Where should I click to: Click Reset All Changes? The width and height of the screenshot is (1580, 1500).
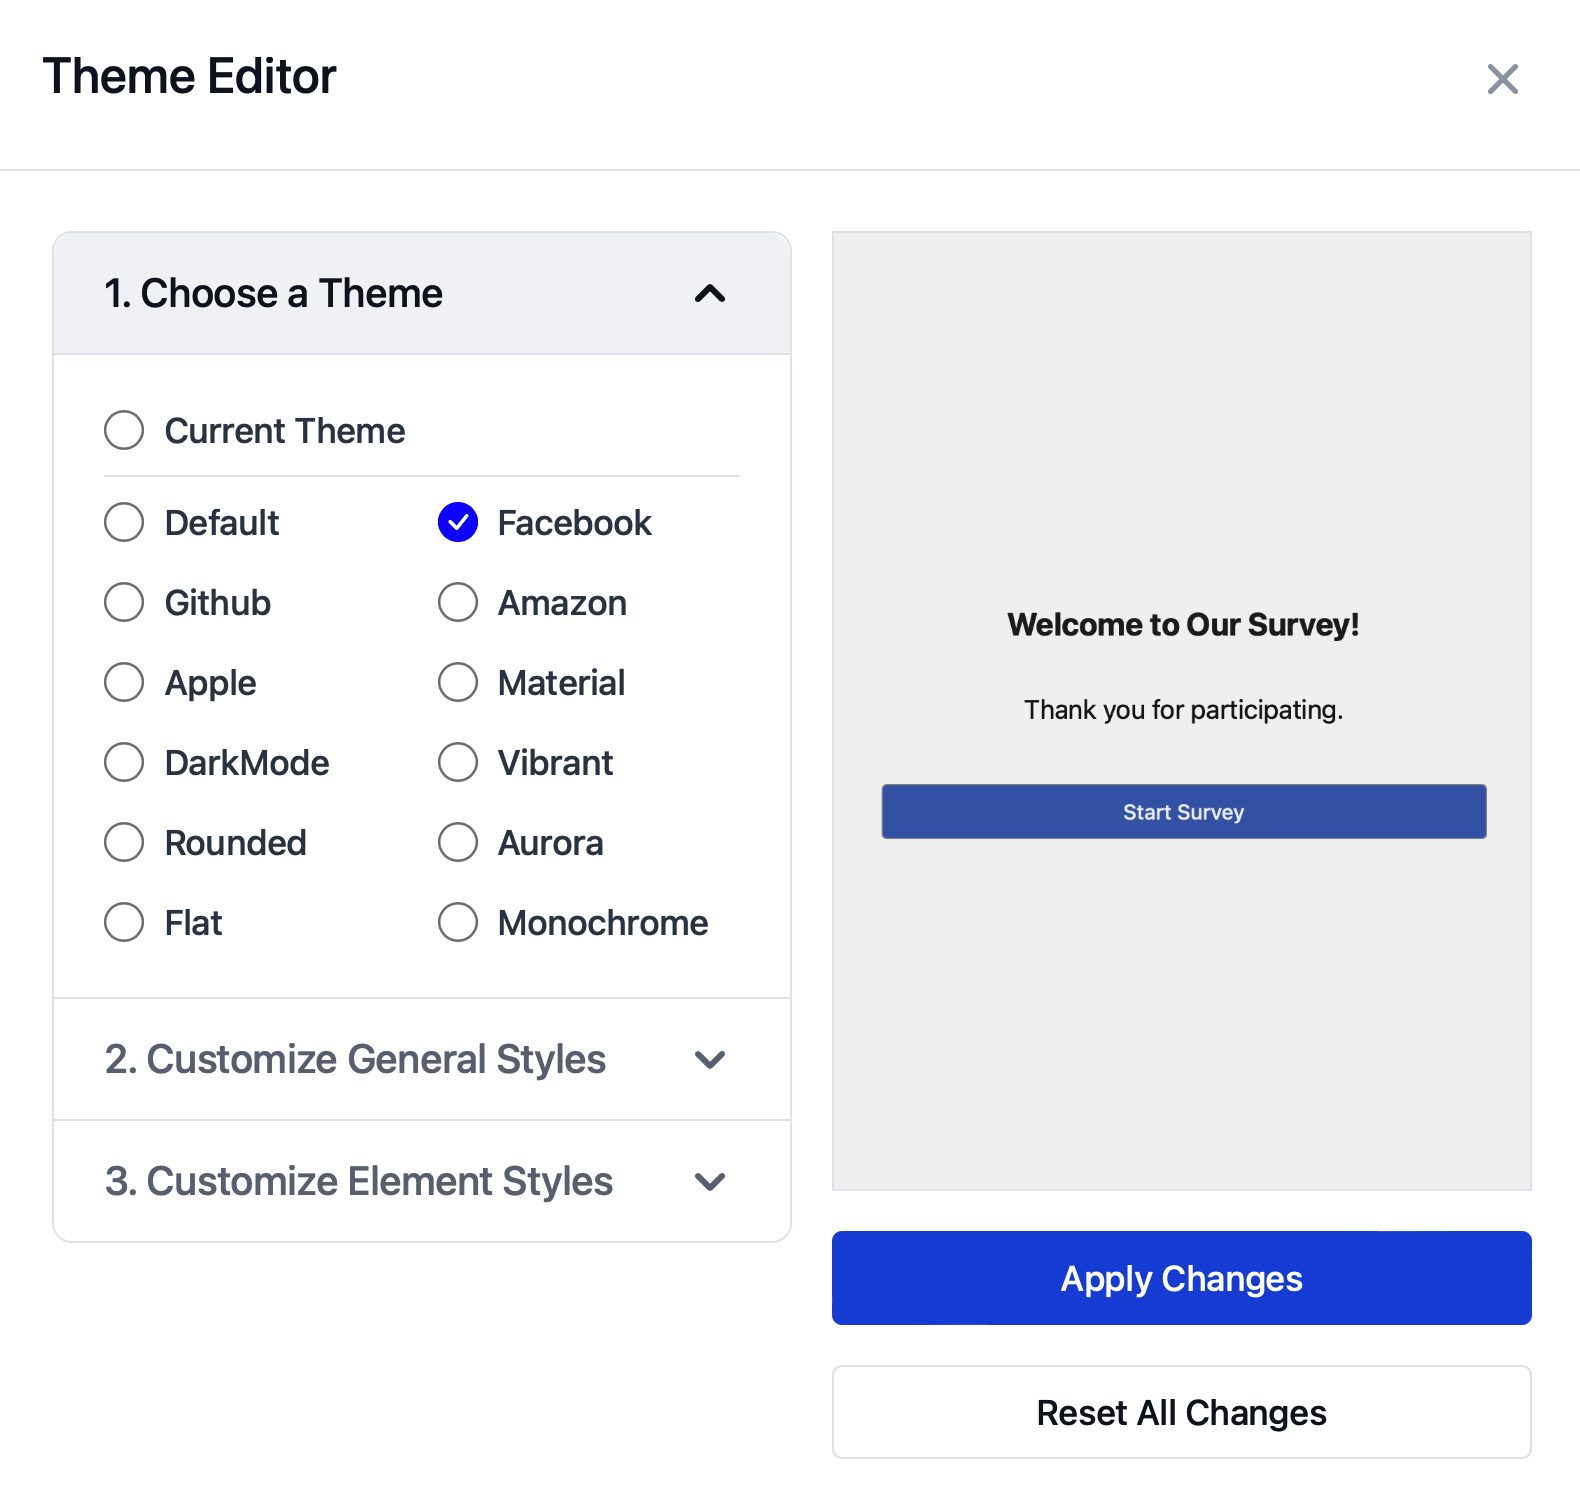tap(1181, 1412)
